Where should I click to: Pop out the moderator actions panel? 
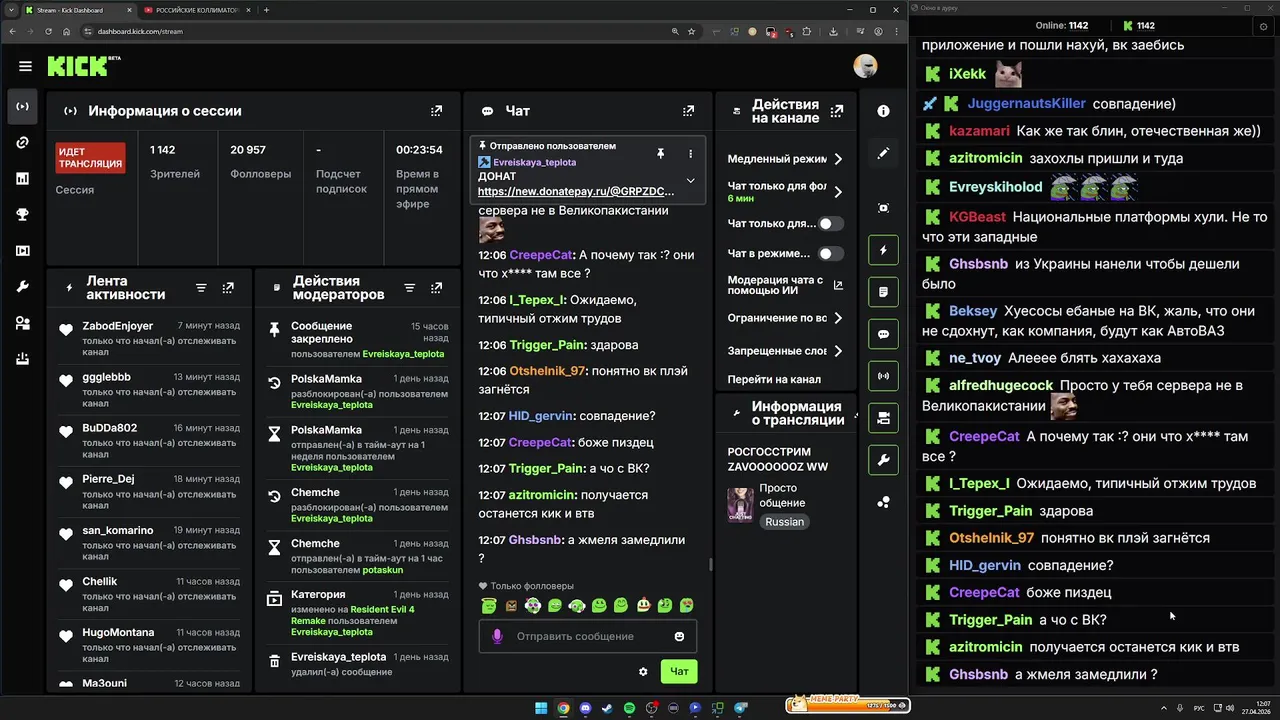[x=436, y=288]
